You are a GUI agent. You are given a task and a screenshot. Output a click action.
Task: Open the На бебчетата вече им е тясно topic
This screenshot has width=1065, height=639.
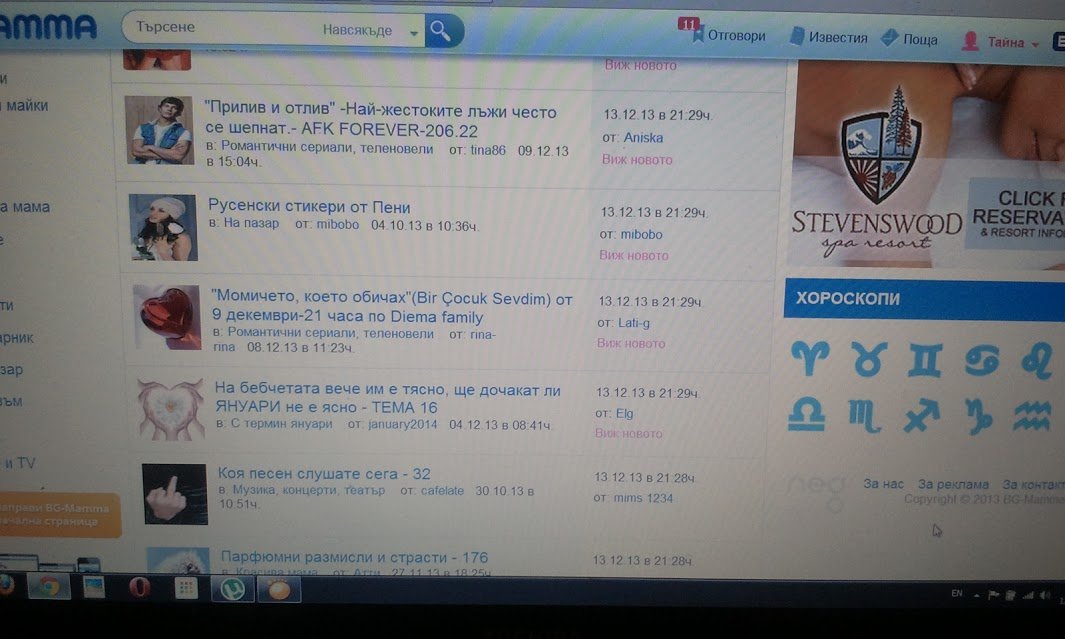pos(388,398)
